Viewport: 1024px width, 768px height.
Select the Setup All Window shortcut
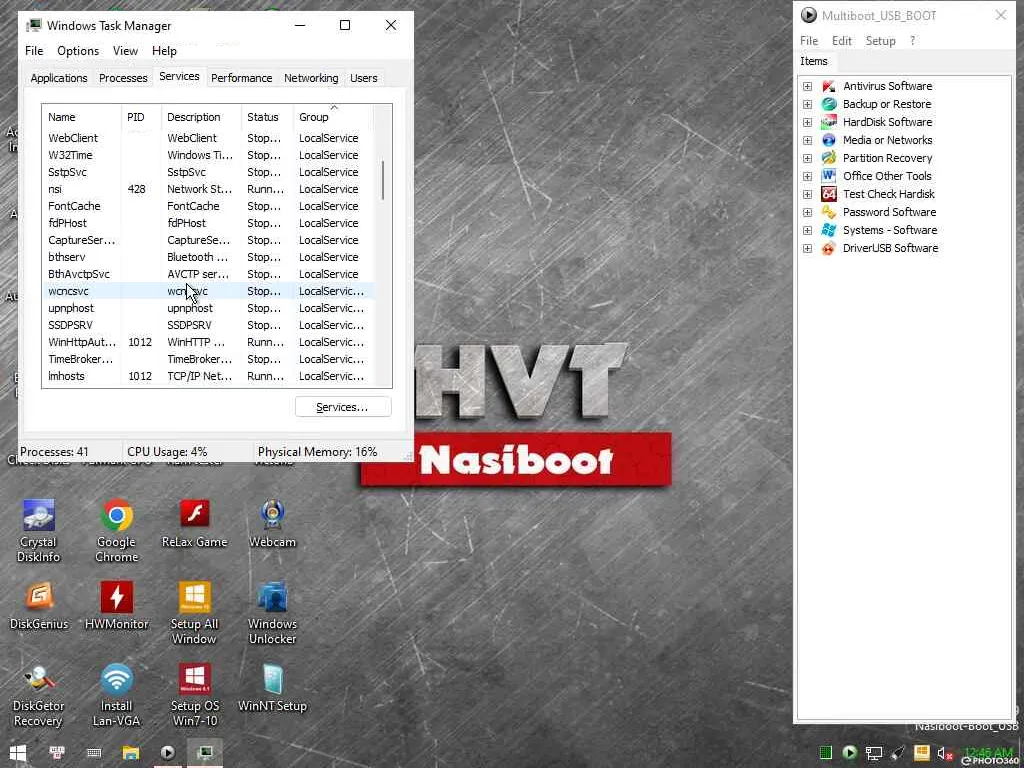(194, 613)
